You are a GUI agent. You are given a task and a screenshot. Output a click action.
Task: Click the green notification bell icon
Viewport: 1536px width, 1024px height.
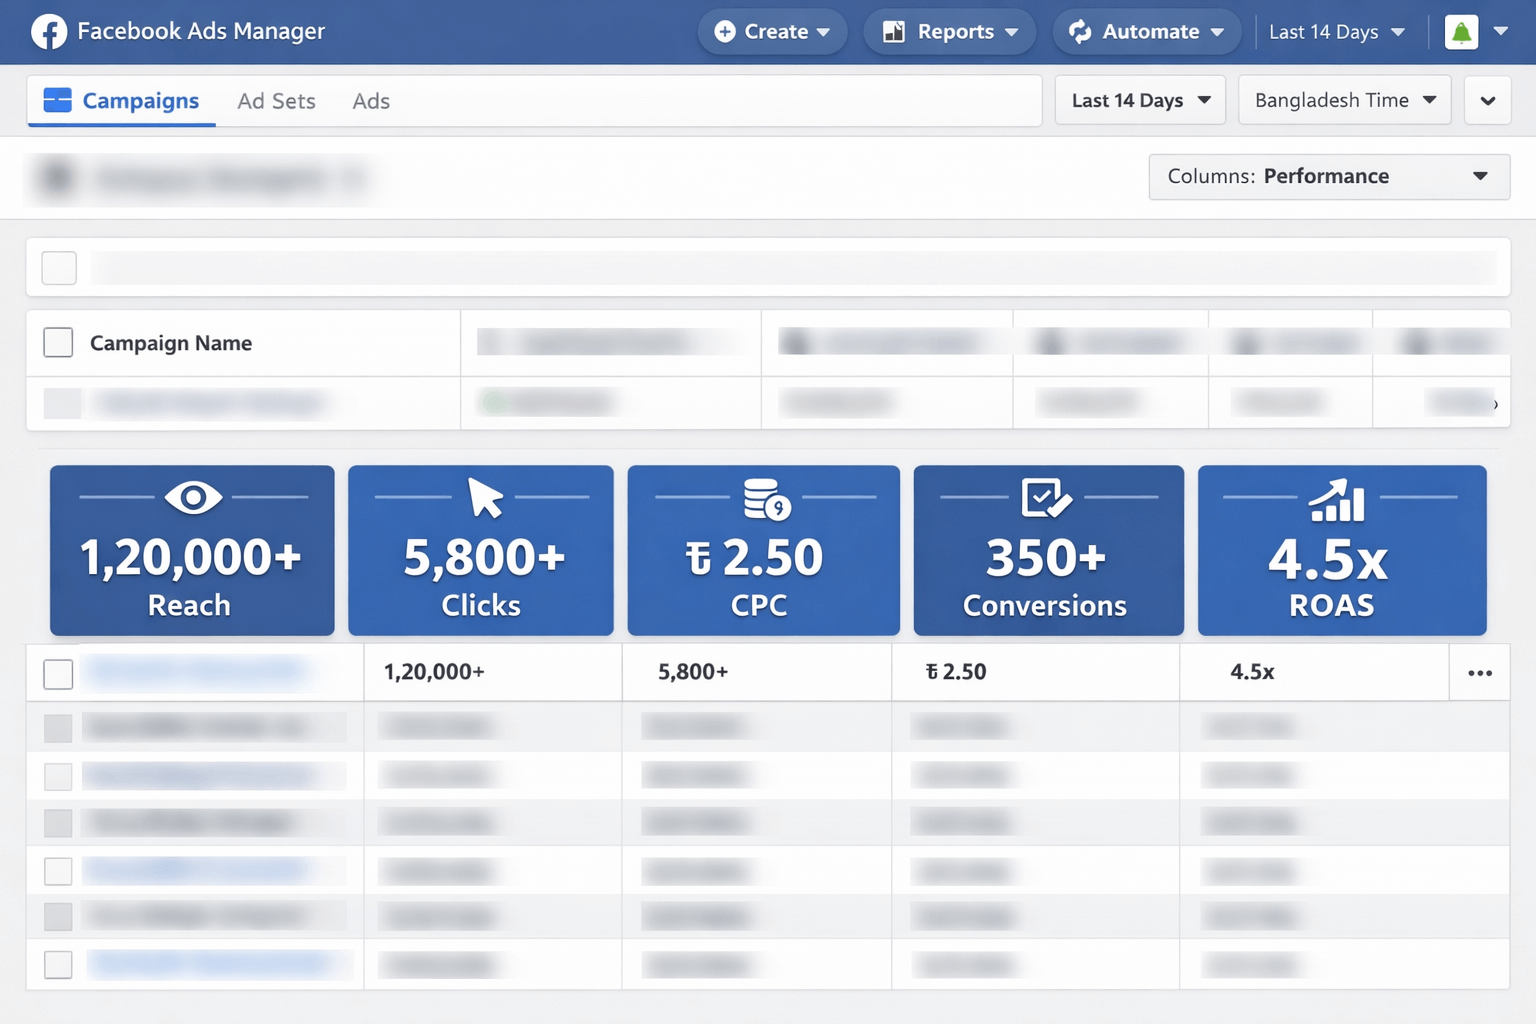[x=1461, y=32]
